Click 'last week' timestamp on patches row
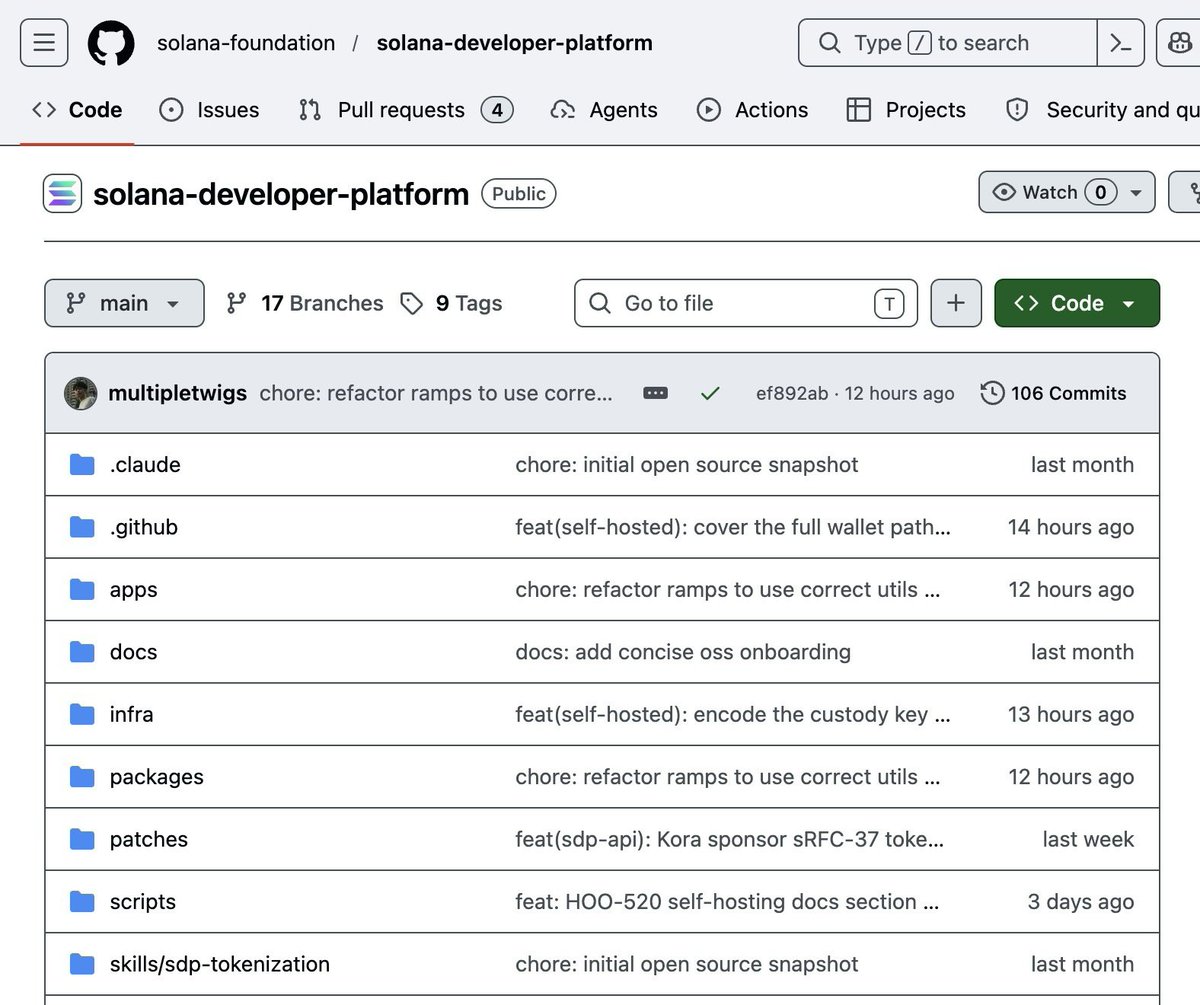 1088,840
